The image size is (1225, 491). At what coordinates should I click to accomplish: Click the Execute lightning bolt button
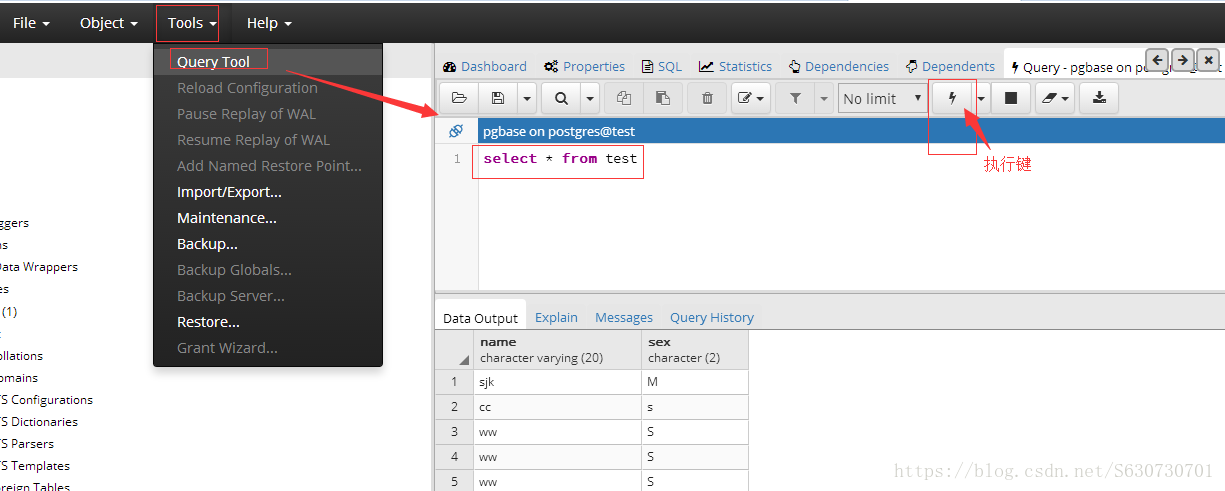pyautogui.click(x=952, y=98)
